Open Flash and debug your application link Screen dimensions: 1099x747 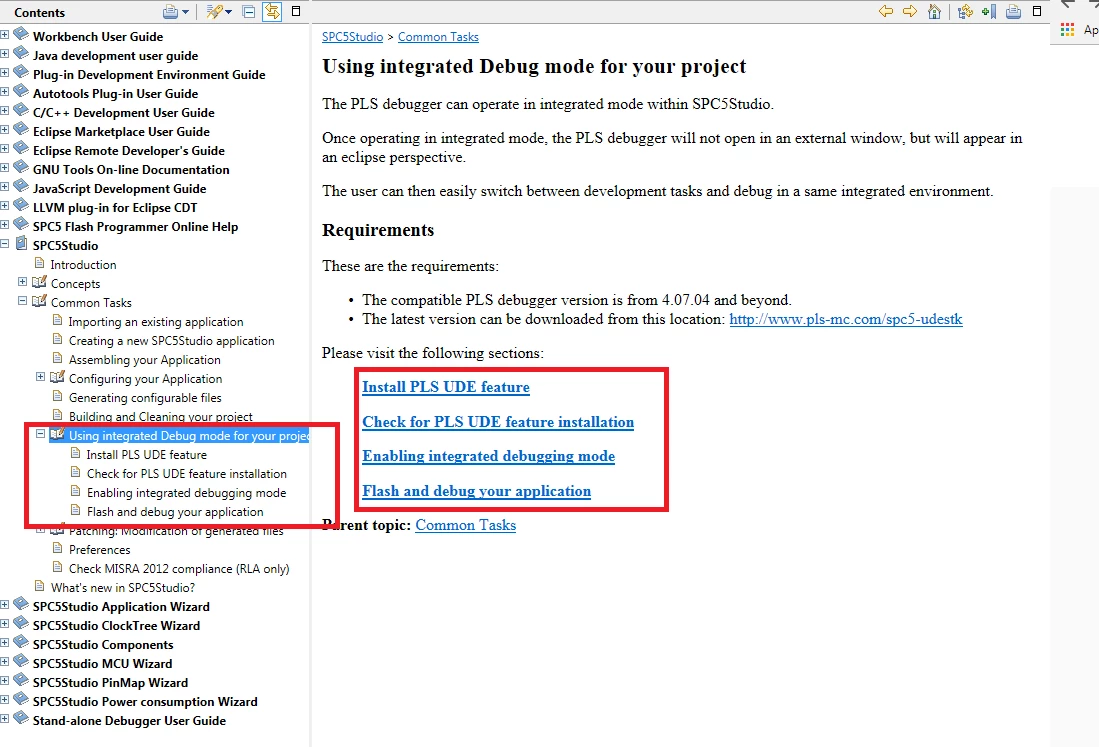coord(477,491)
